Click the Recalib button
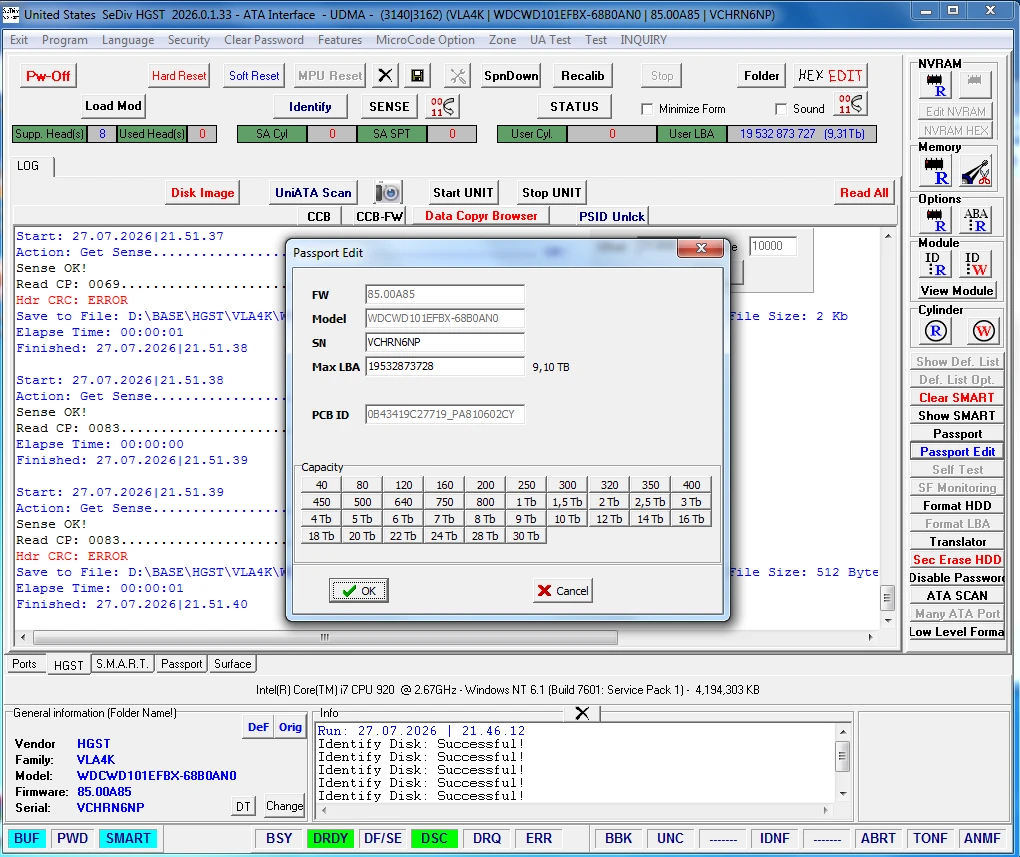 click(582, 75)
